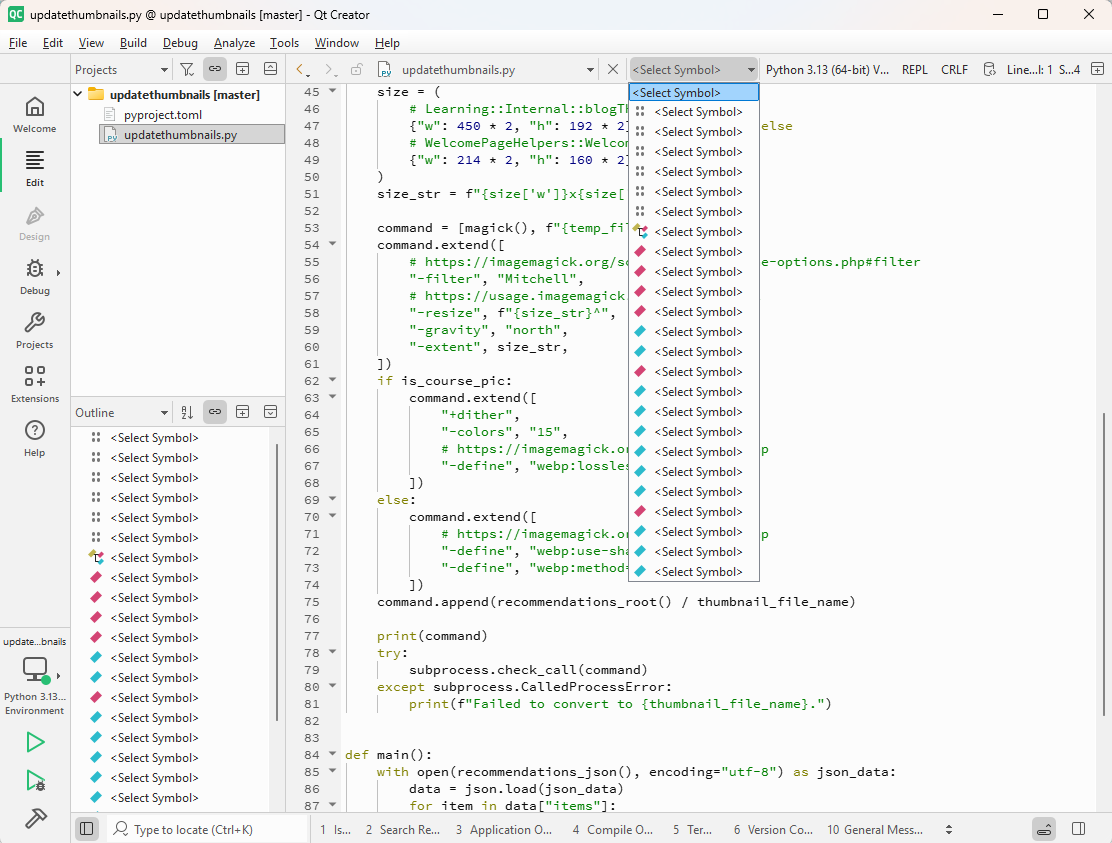Click the green Run button

click(35, 742)
